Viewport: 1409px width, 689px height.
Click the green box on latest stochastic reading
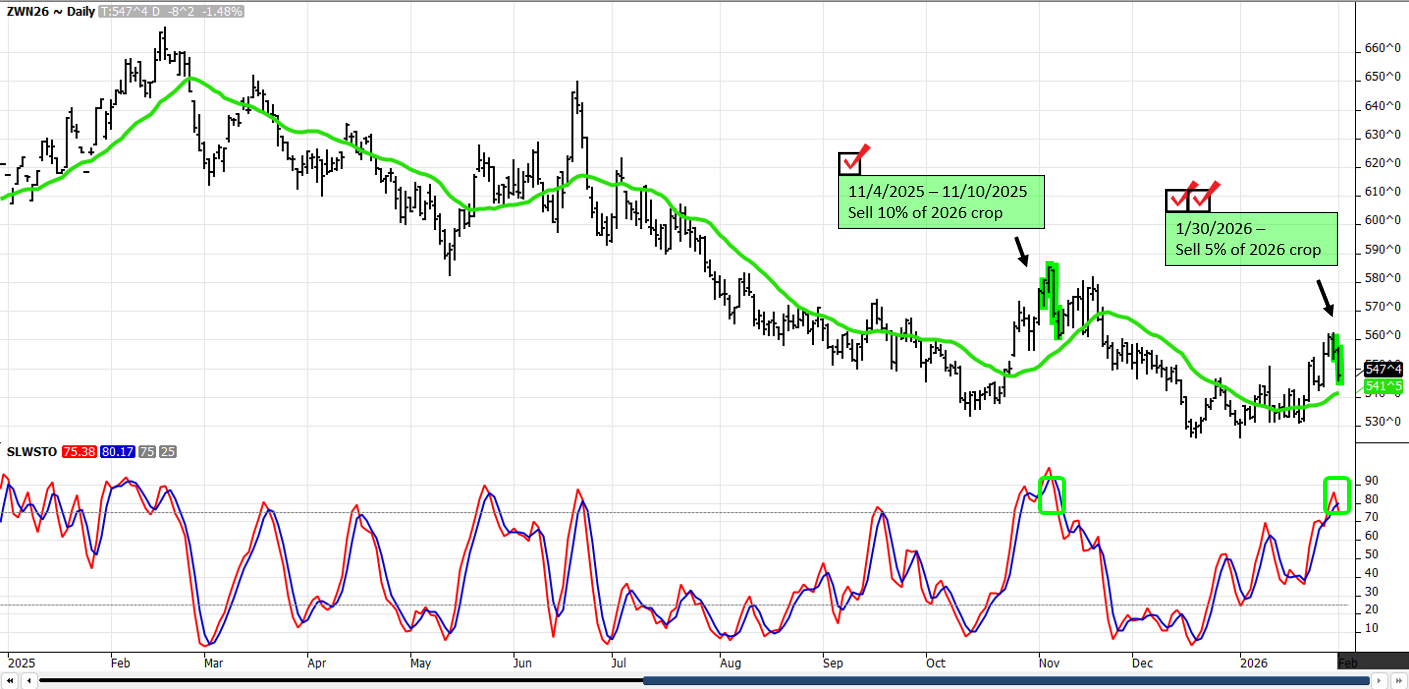click(x=1337, y=496)
